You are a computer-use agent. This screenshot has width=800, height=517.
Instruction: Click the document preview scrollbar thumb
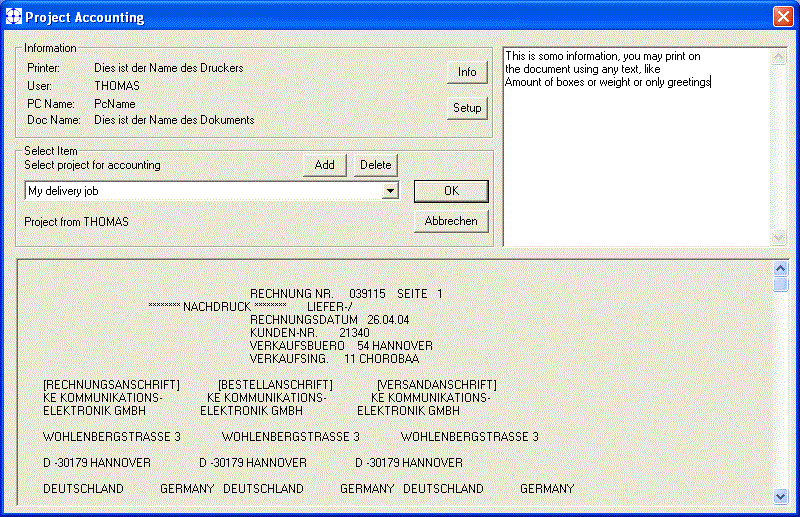pyautogui.click(x=781, y=285)
